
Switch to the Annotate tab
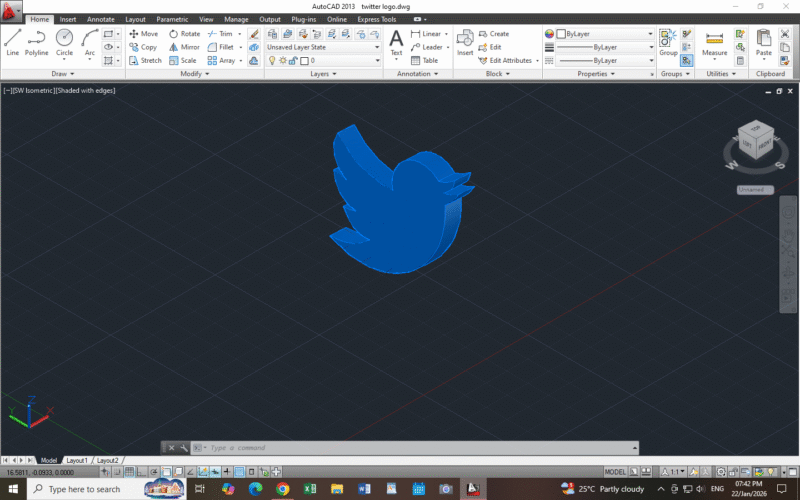click(x=101, y=19)
